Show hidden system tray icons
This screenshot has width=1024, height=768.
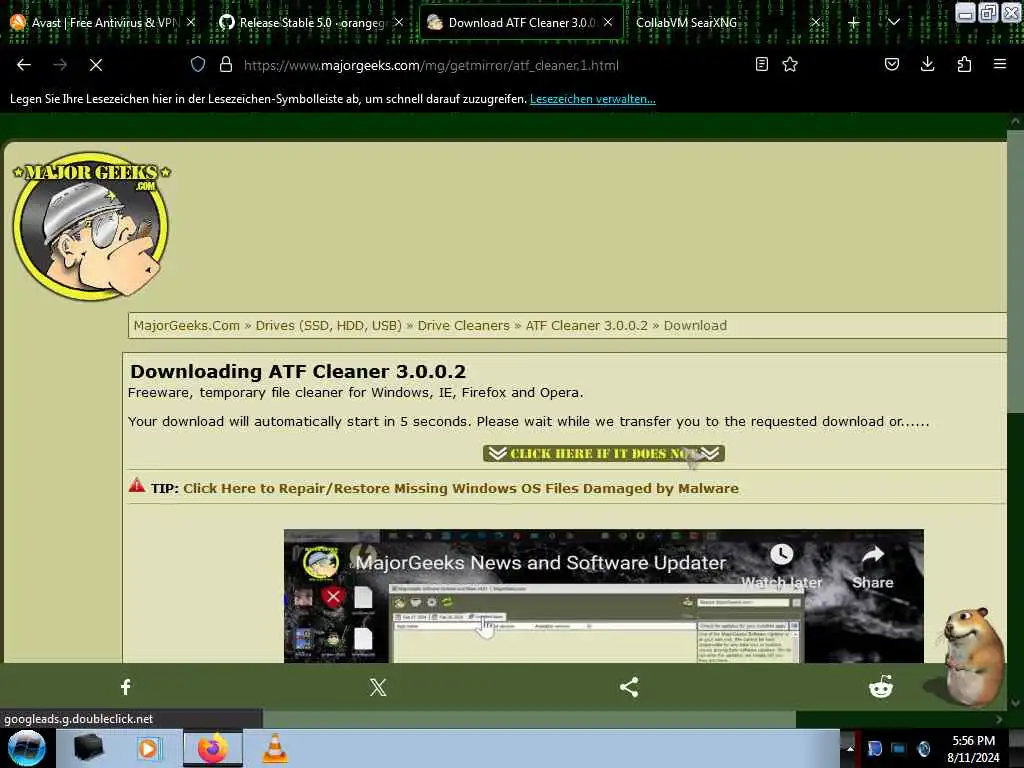[x=850, y=748]
